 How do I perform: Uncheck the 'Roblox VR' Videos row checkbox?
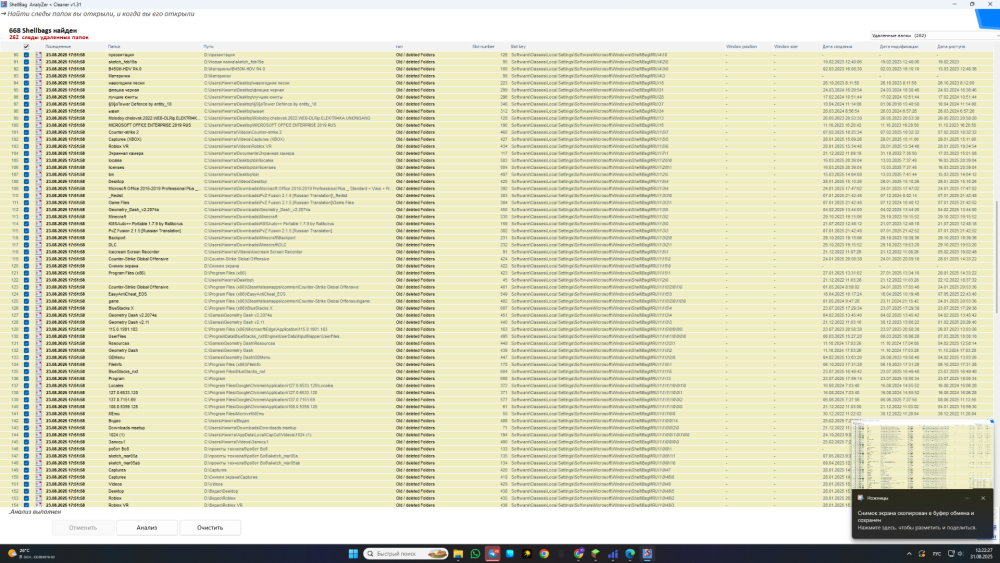(26, 146)
